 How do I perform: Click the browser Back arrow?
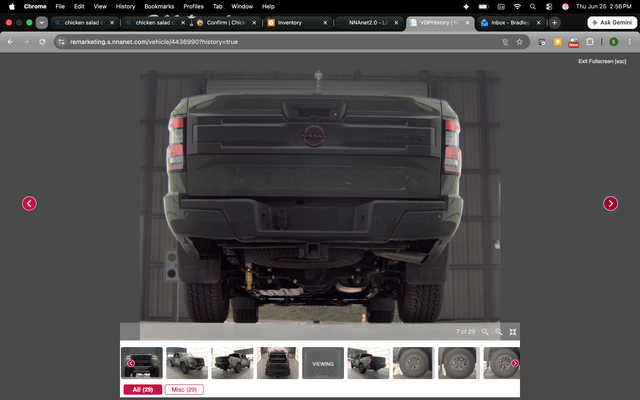click(10, 42)
